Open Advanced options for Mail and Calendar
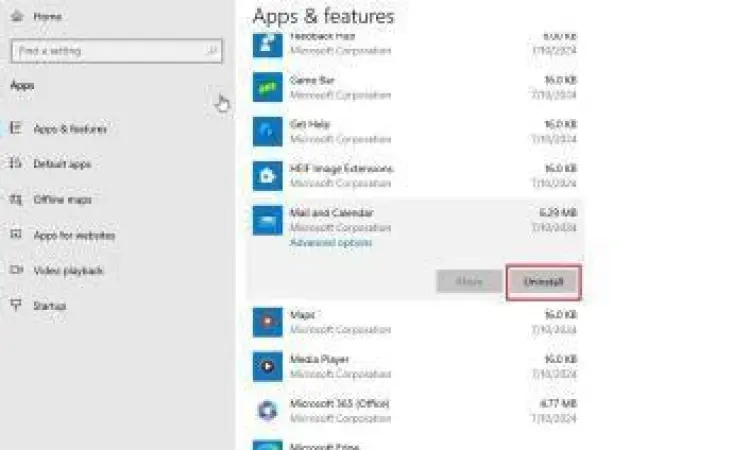 [331, 243]
